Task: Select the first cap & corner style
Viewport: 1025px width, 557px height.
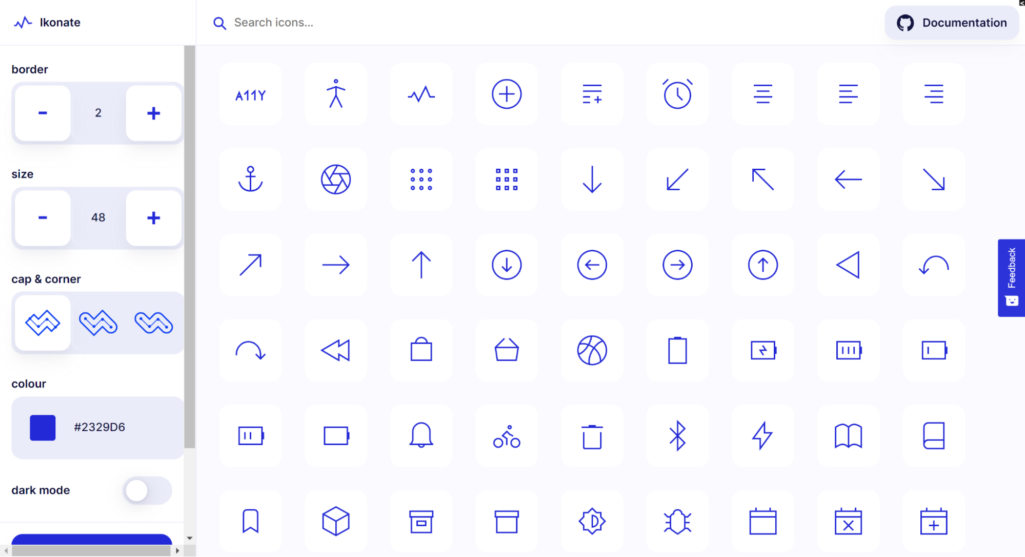Action: pyautogui.click(x=42, y=323)
